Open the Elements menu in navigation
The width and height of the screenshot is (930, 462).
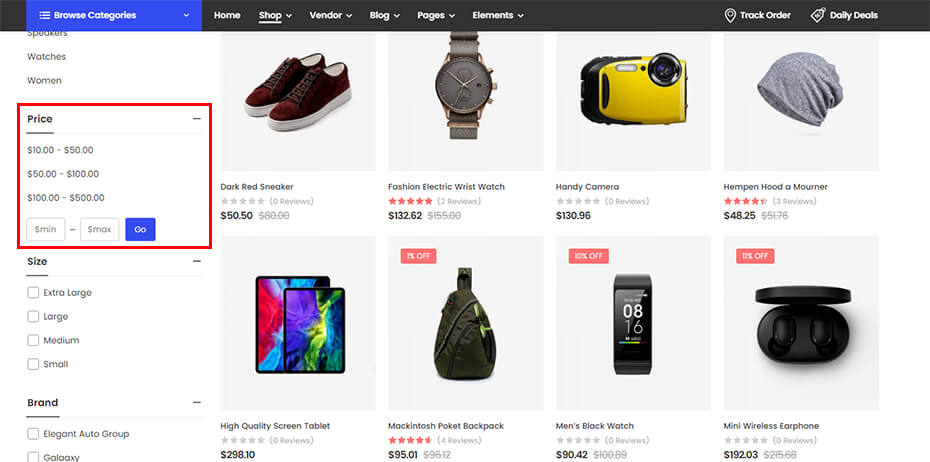point(497,15)
